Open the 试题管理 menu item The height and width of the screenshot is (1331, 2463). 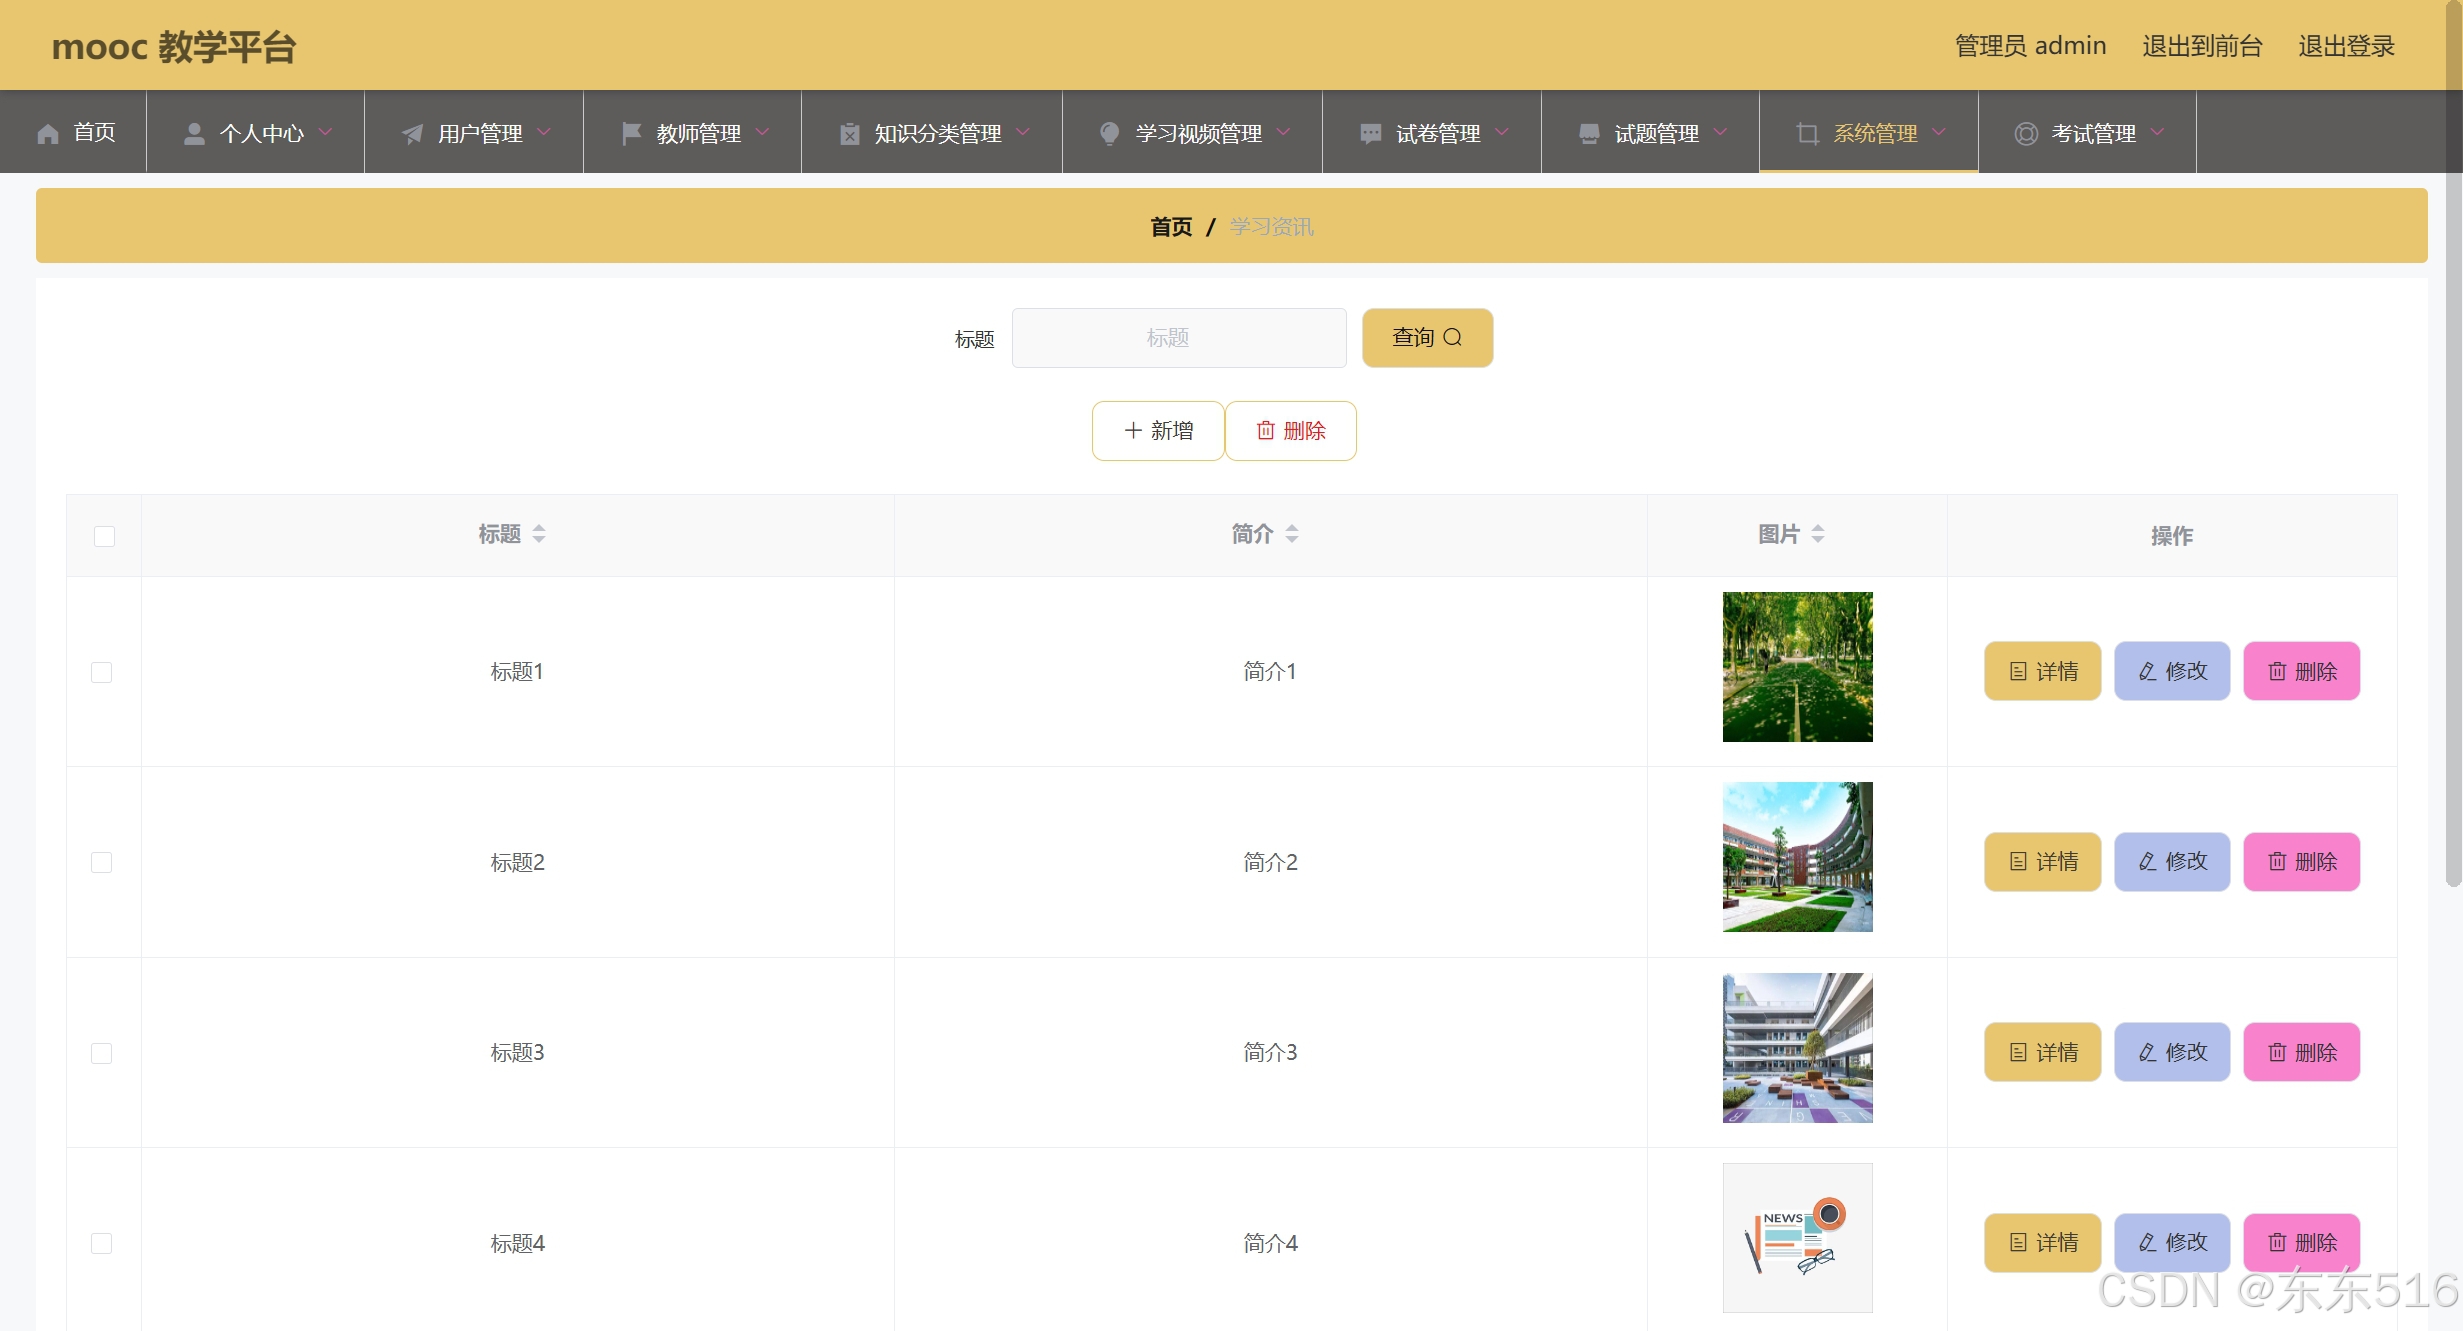click(x=1655, y=134)
